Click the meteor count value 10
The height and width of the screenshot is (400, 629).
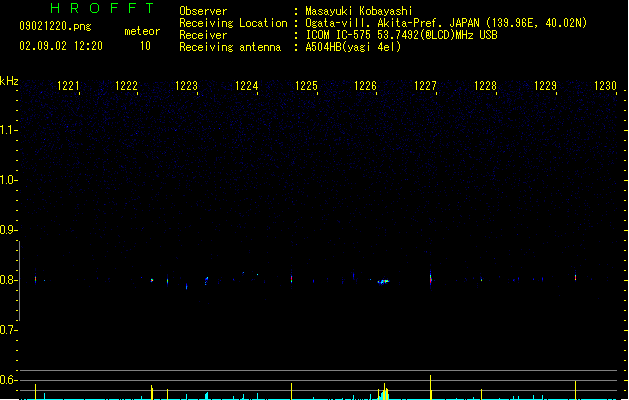145,46
